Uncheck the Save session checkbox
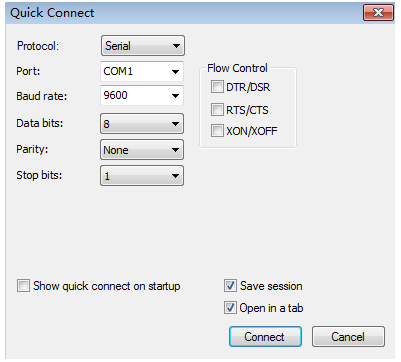 click(x=230, y=286)
